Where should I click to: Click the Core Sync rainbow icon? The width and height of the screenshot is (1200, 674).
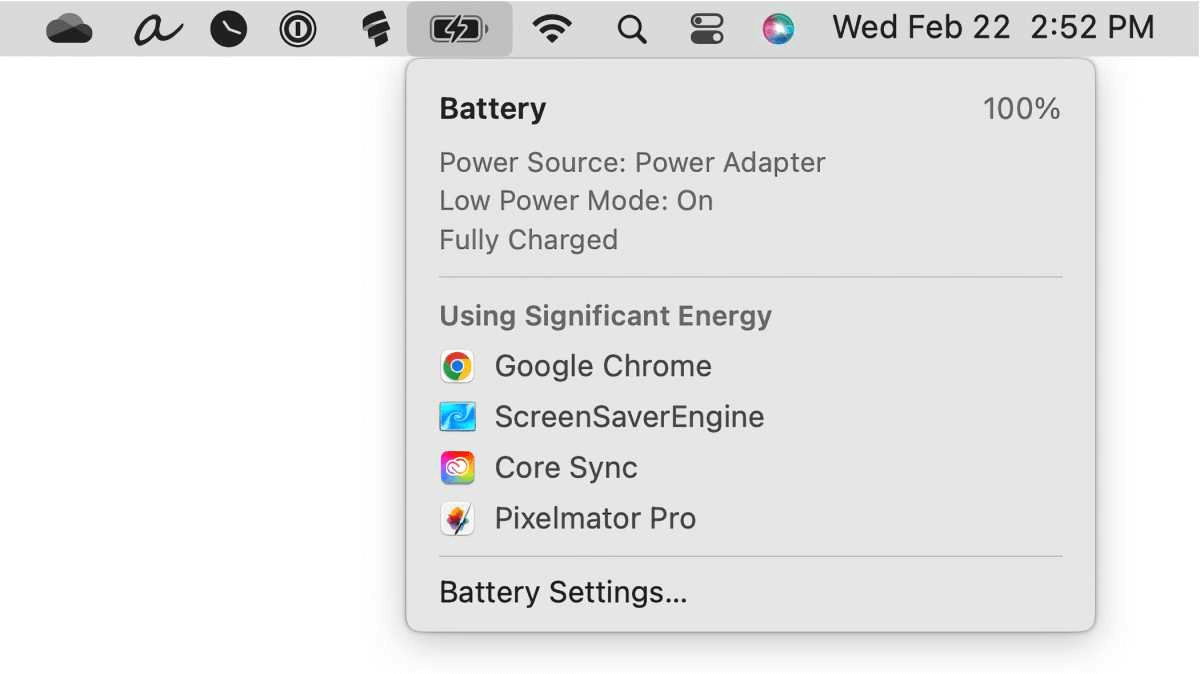pos(457,468)
